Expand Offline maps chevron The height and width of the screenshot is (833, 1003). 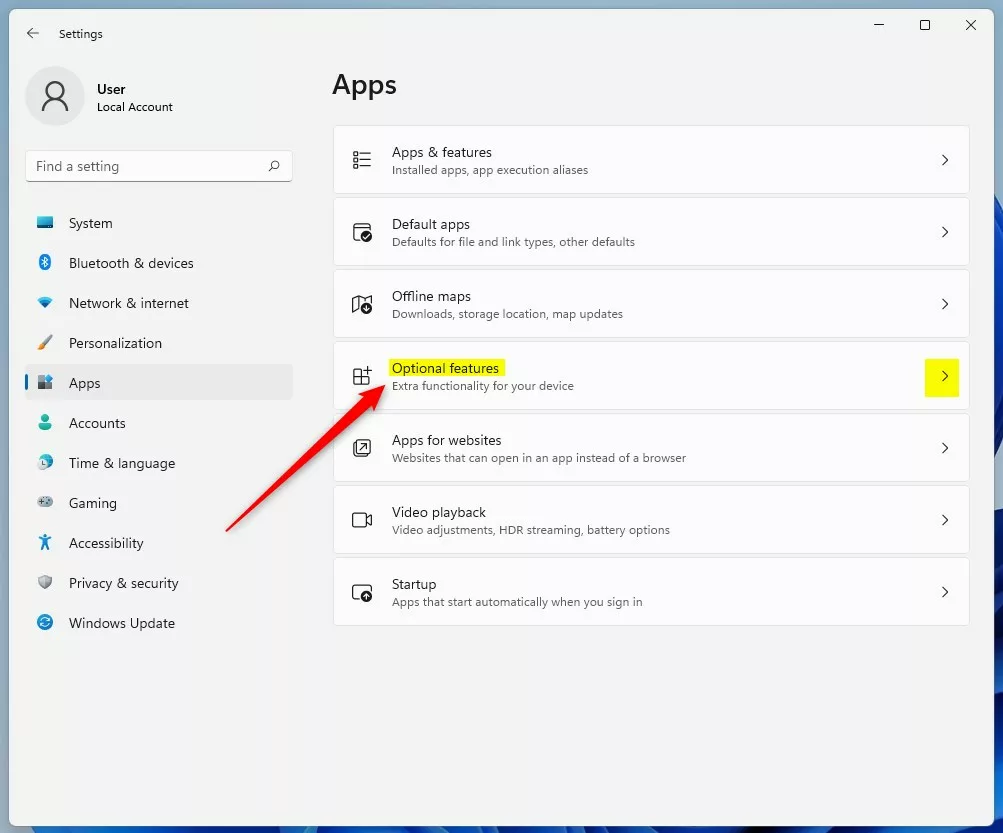945,304
